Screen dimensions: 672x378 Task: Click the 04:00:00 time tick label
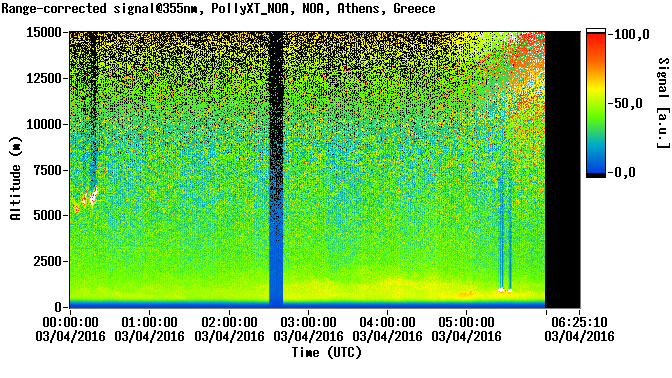(x=387, y=322)
